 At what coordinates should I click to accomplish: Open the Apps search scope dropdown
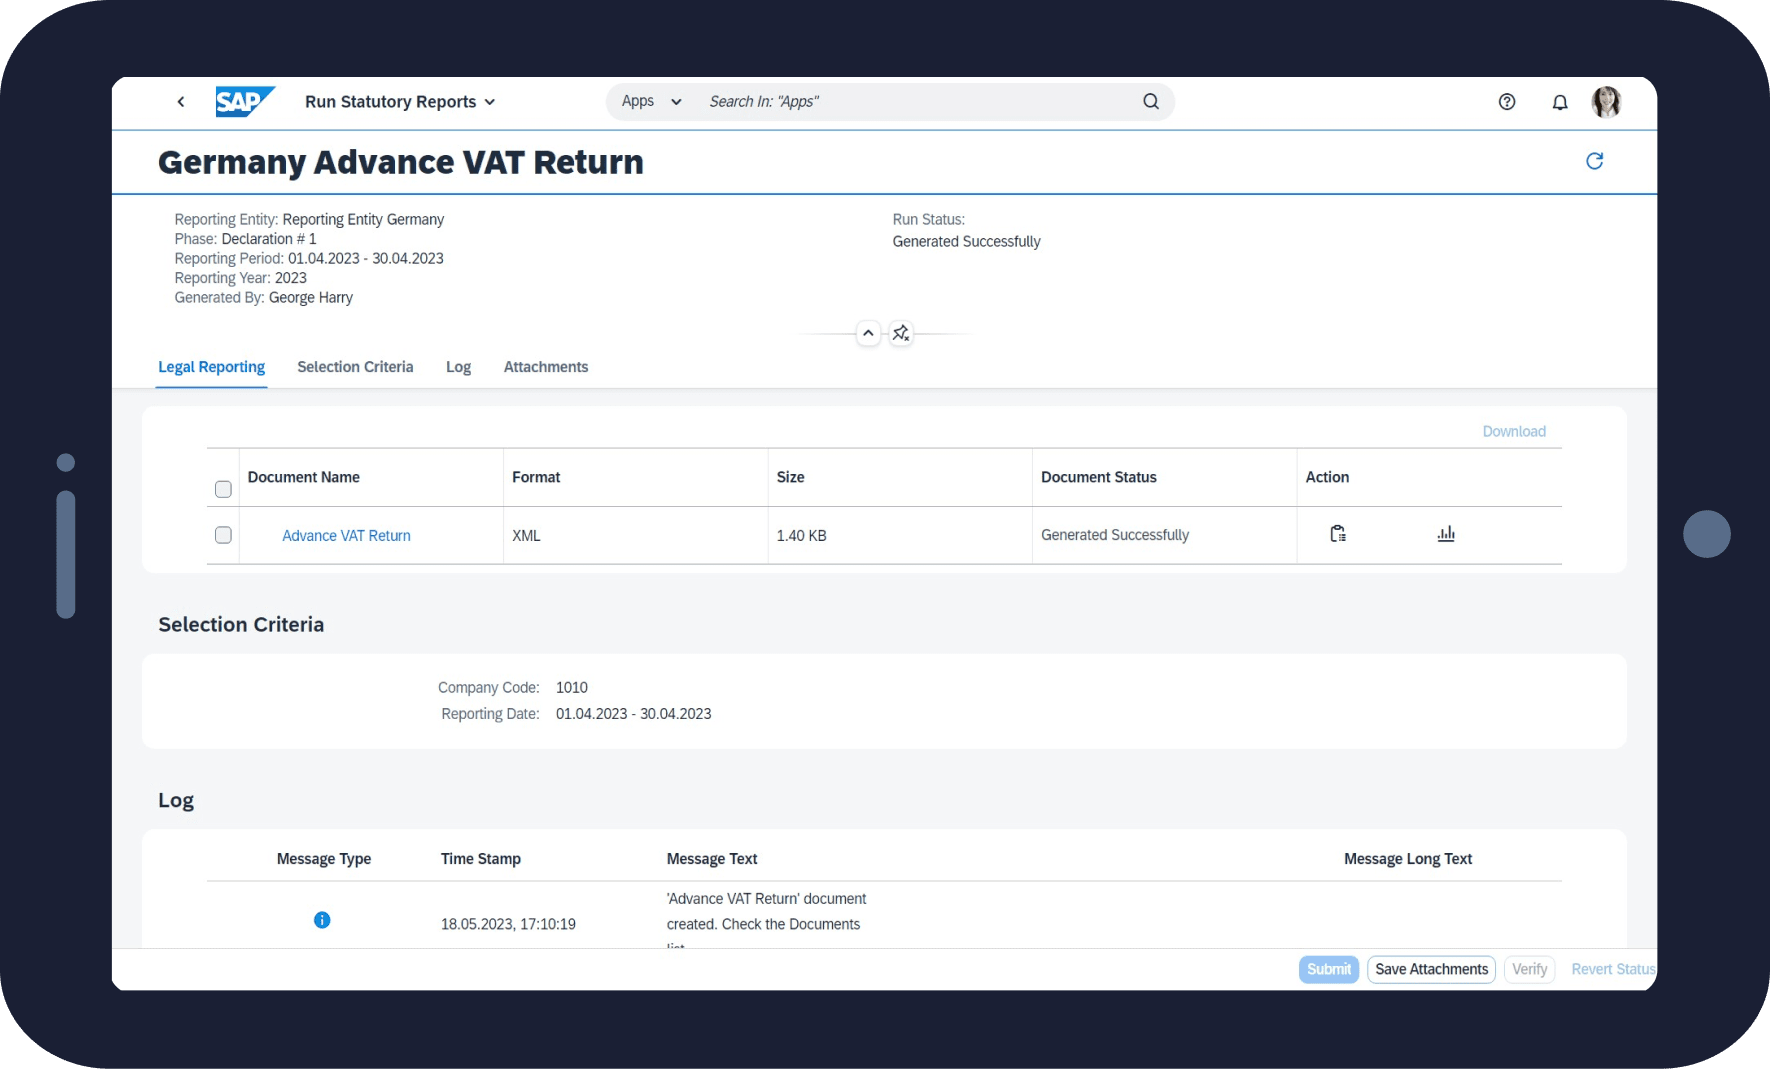pyautogui.click(x=651, y=102)
